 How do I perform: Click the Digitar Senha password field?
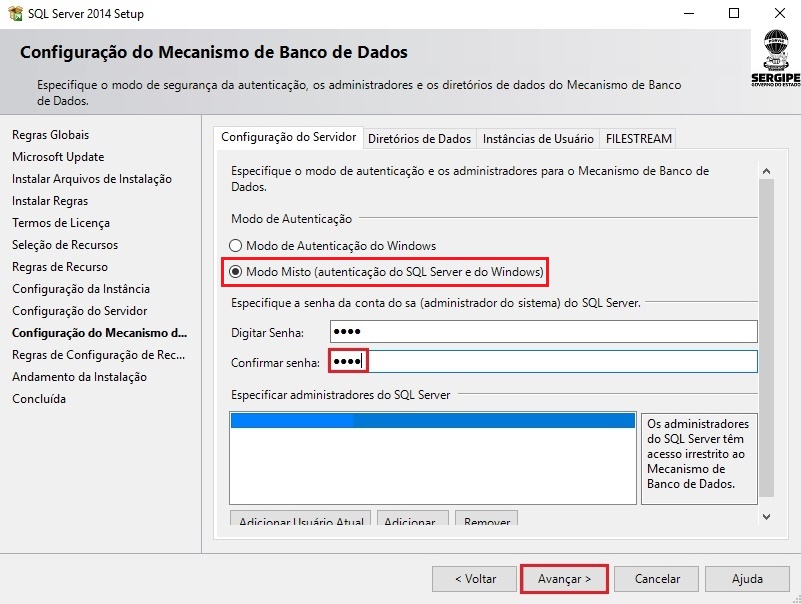pyautogui.click(x=543, y=332)
